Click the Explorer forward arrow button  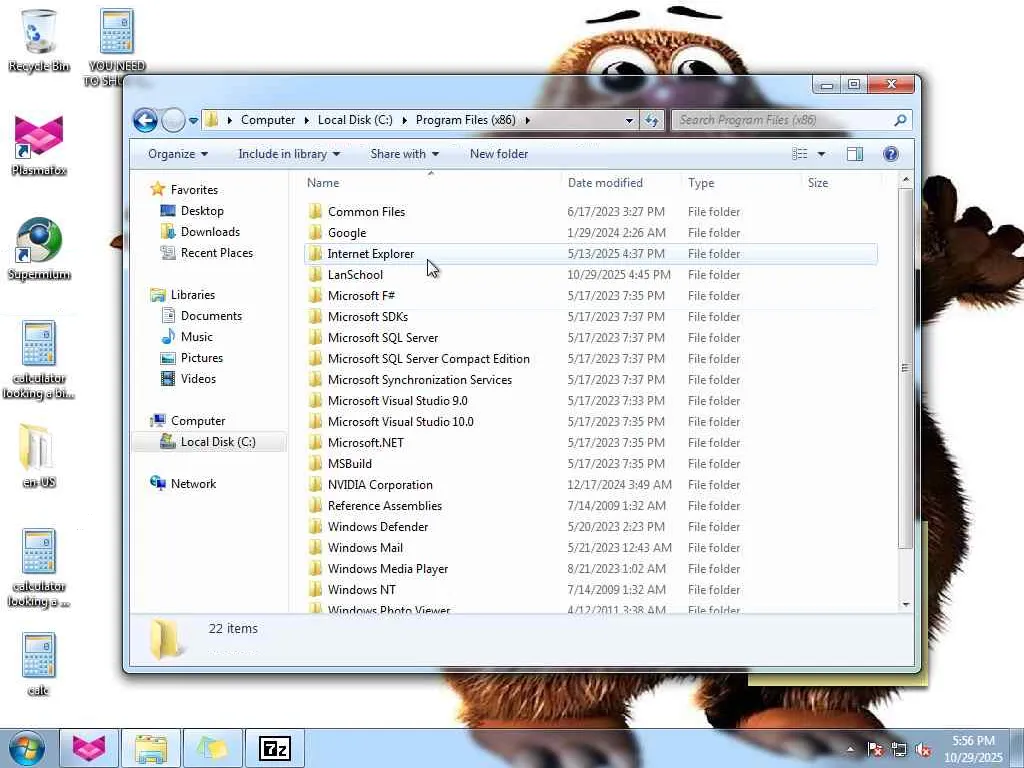173,120
